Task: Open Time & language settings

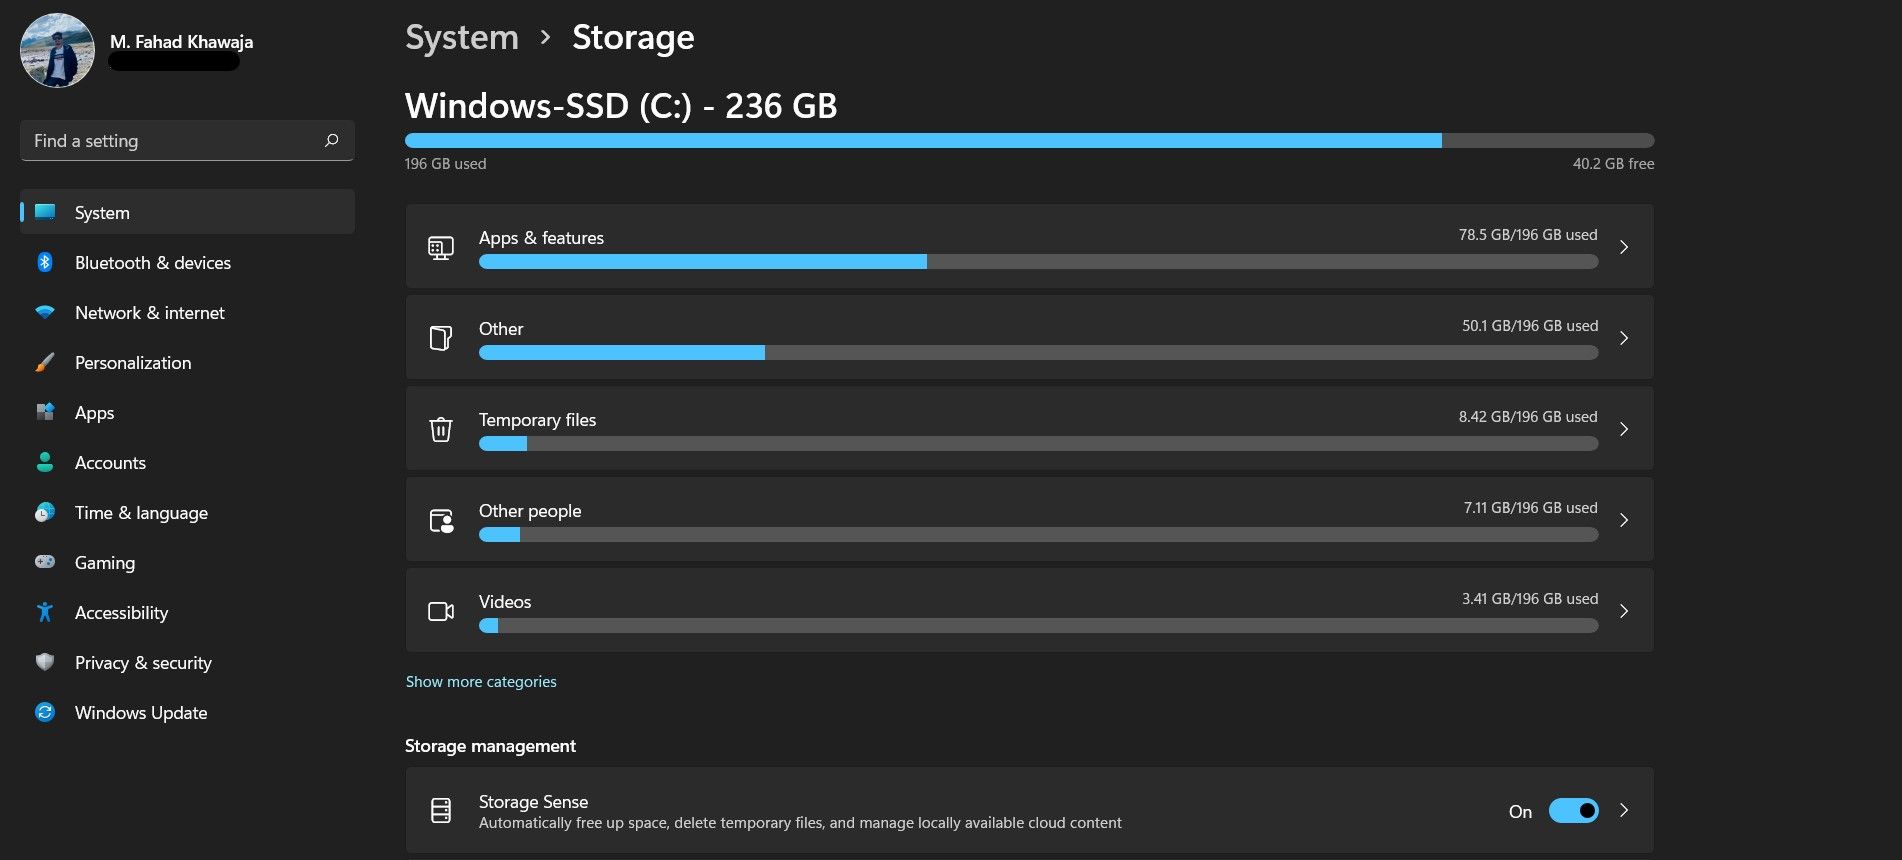Action: pyautogui.click(x=140, y=512)
